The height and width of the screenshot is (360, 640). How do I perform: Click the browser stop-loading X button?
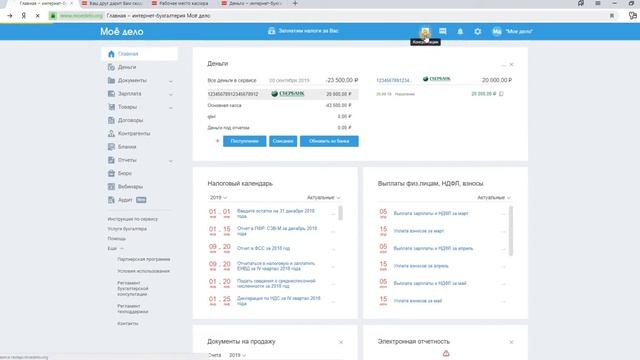[x=37, y=16]
